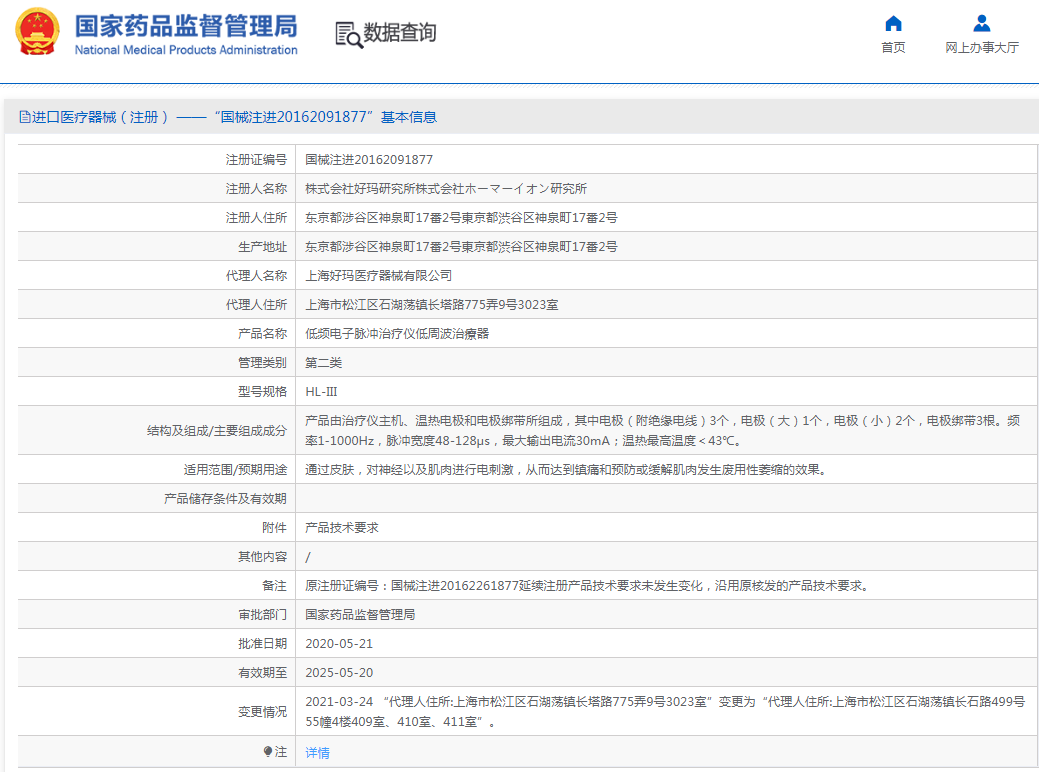Click the 数据查询 magnifier document icon
1039x772 pixels.
[x=349, y=34]
